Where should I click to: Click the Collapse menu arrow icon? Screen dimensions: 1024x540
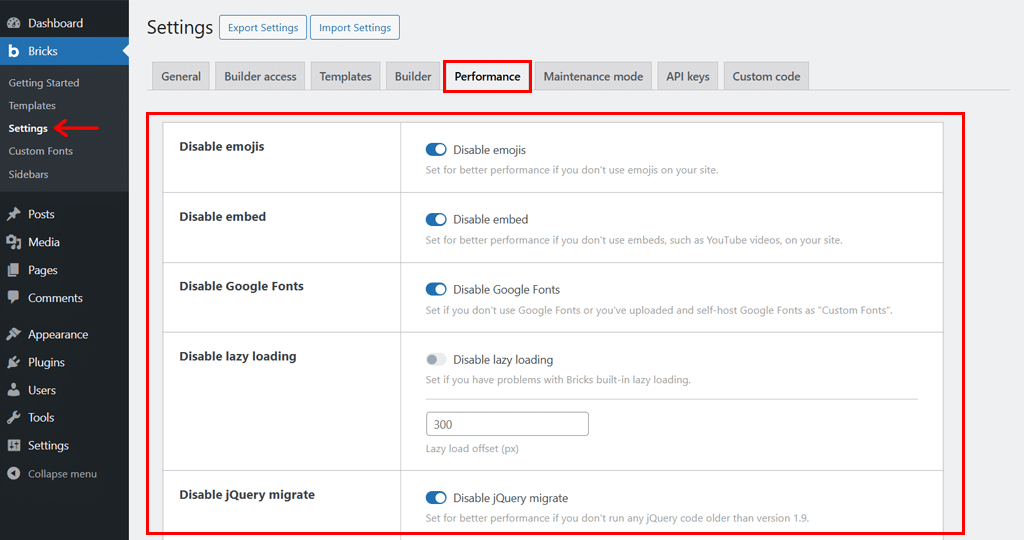pos(14,473)
